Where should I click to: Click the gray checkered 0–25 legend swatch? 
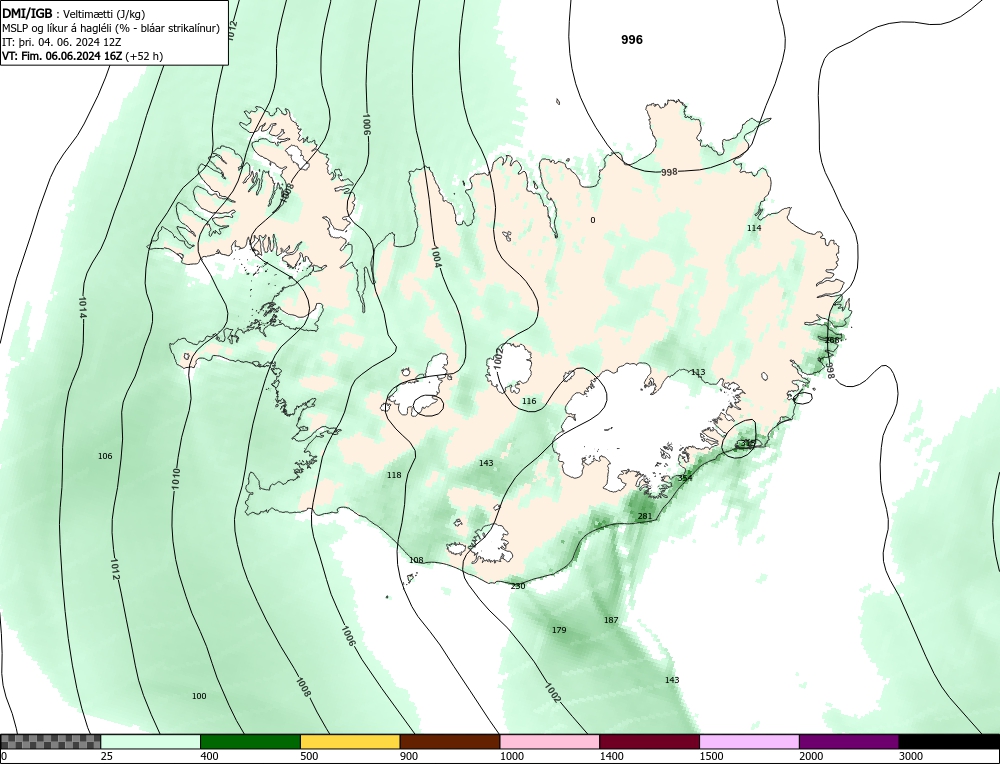[x=50, y=741]
